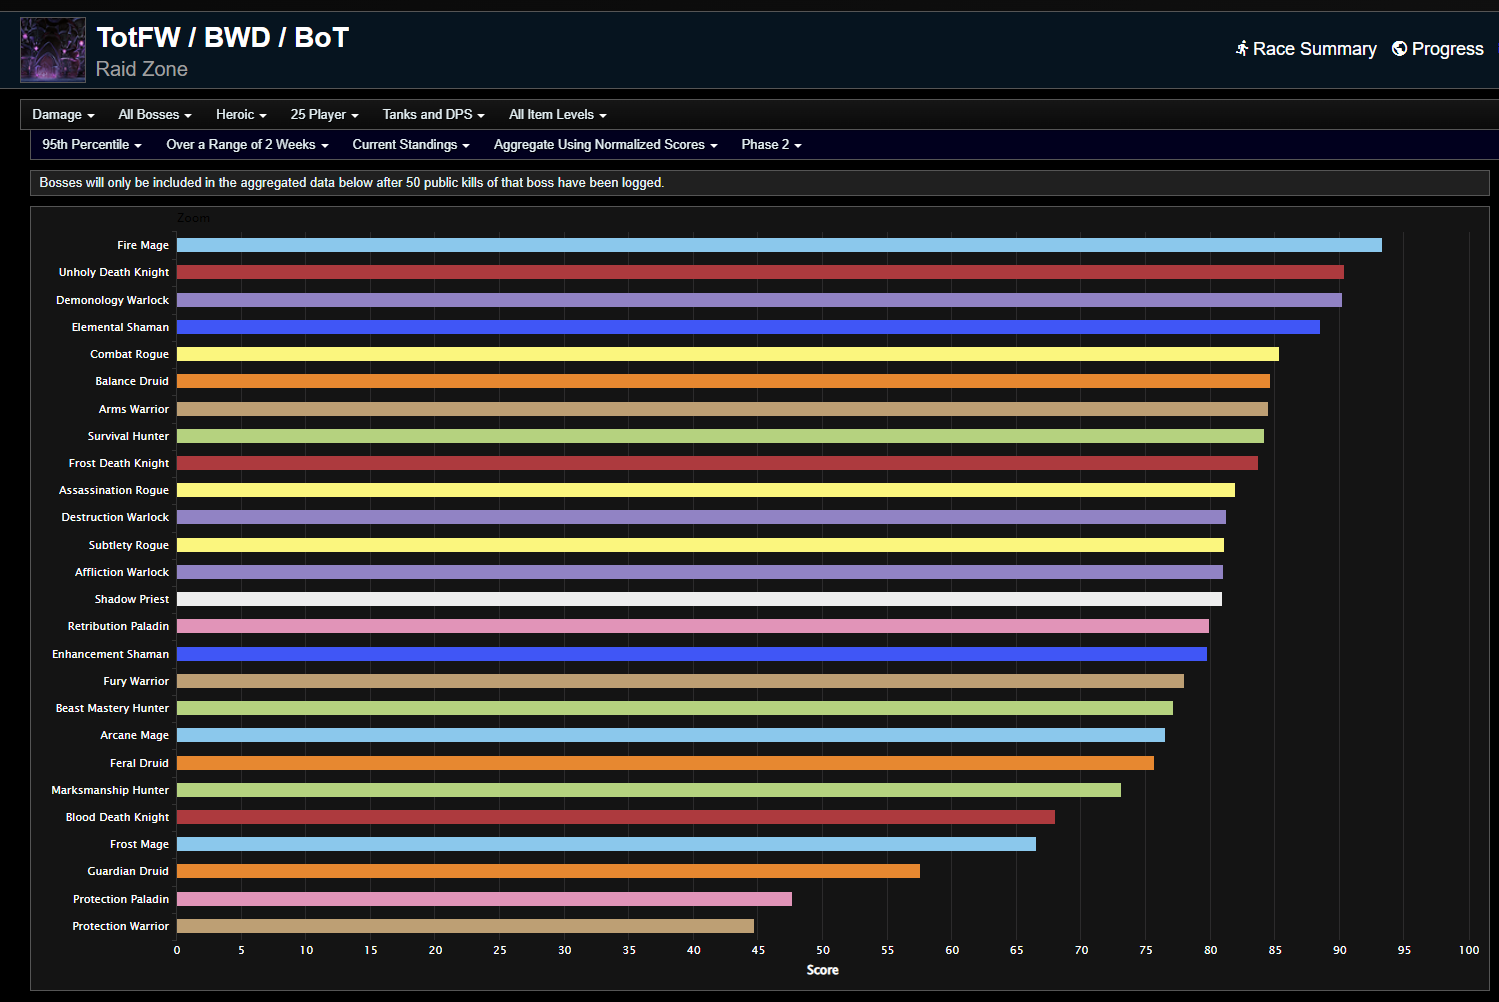The height and width of the screenshot is (1002, 1499).
Task: Open the 95th Percentile dropdown
Action: pyautogui.click(x=91, y=145)
